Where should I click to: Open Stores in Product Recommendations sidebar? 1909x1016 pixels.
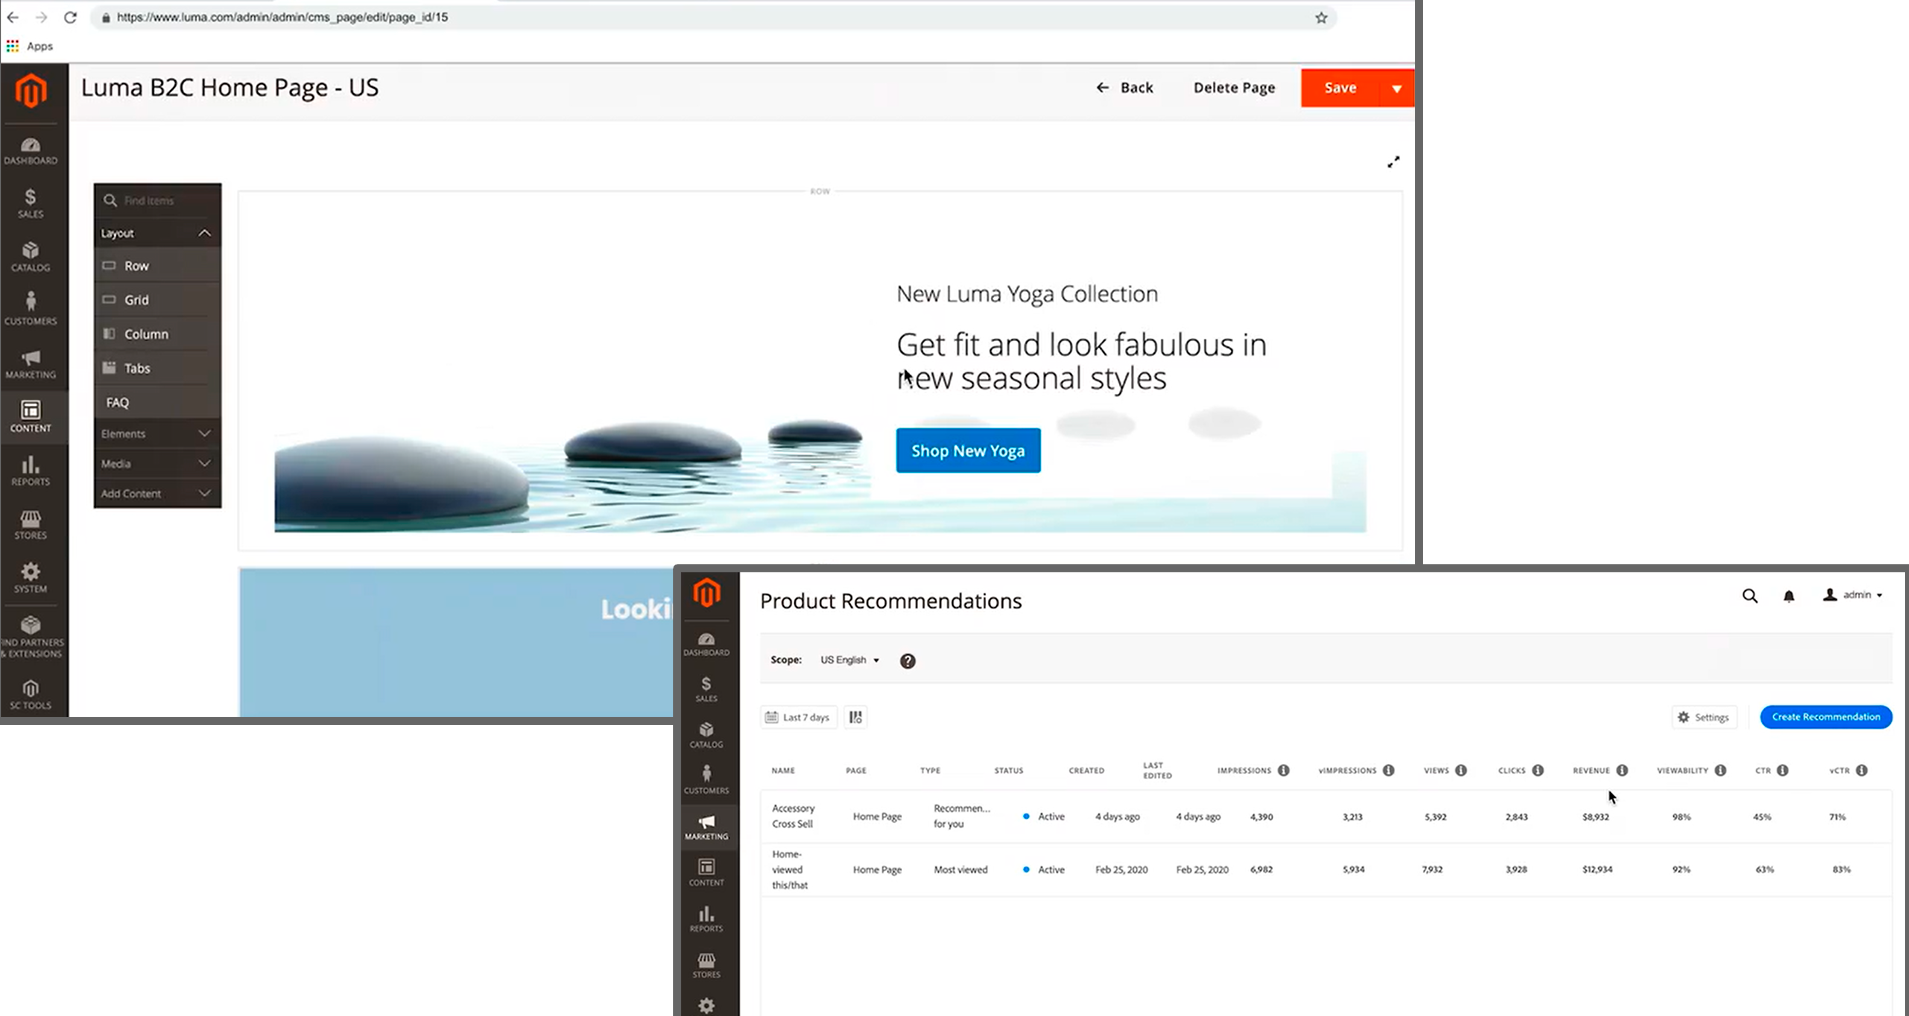[x=706, y=965]
